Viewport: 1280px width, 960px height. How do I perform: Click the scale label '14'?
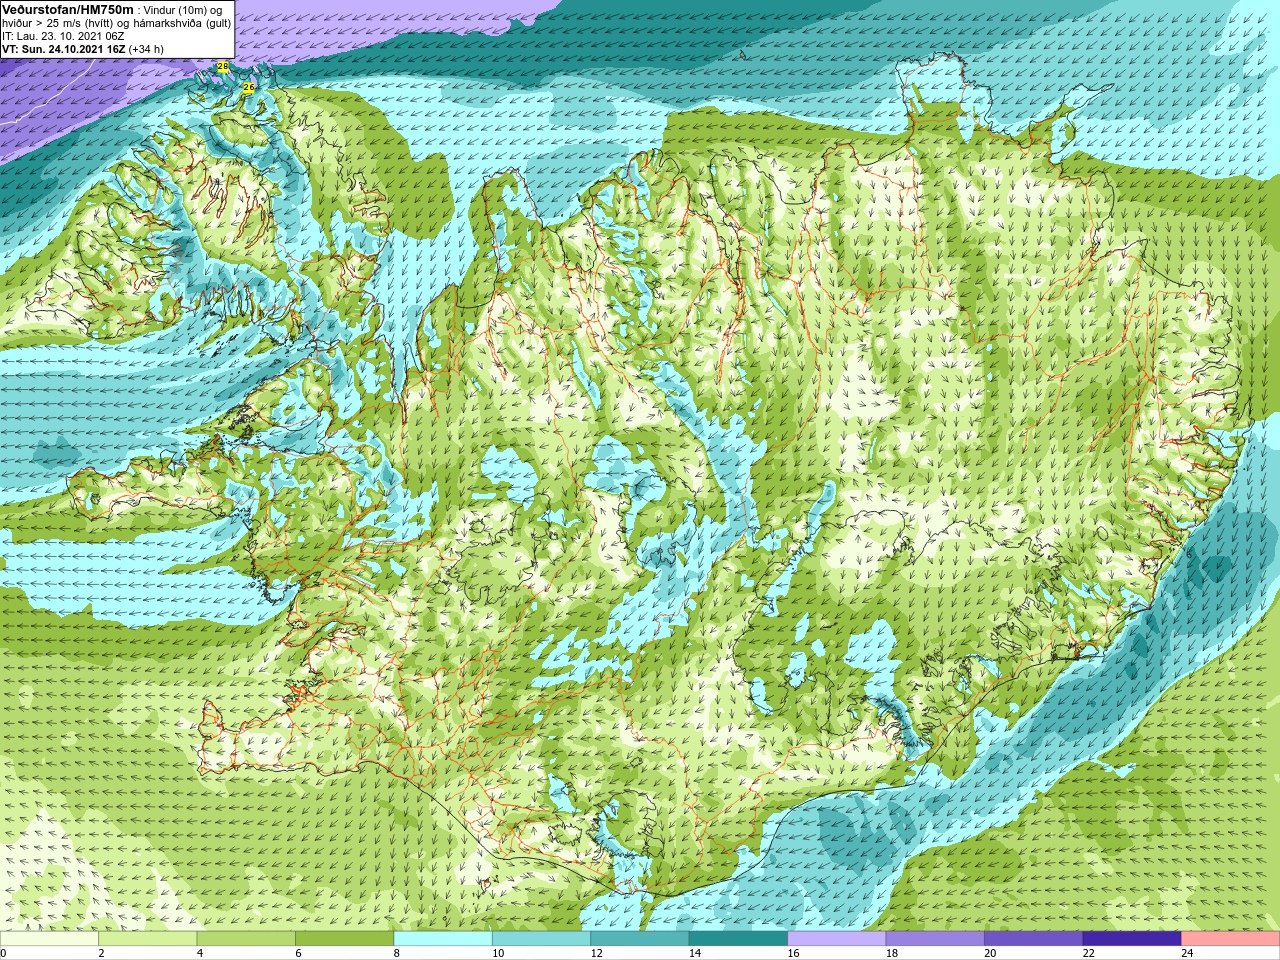point(695,953)
